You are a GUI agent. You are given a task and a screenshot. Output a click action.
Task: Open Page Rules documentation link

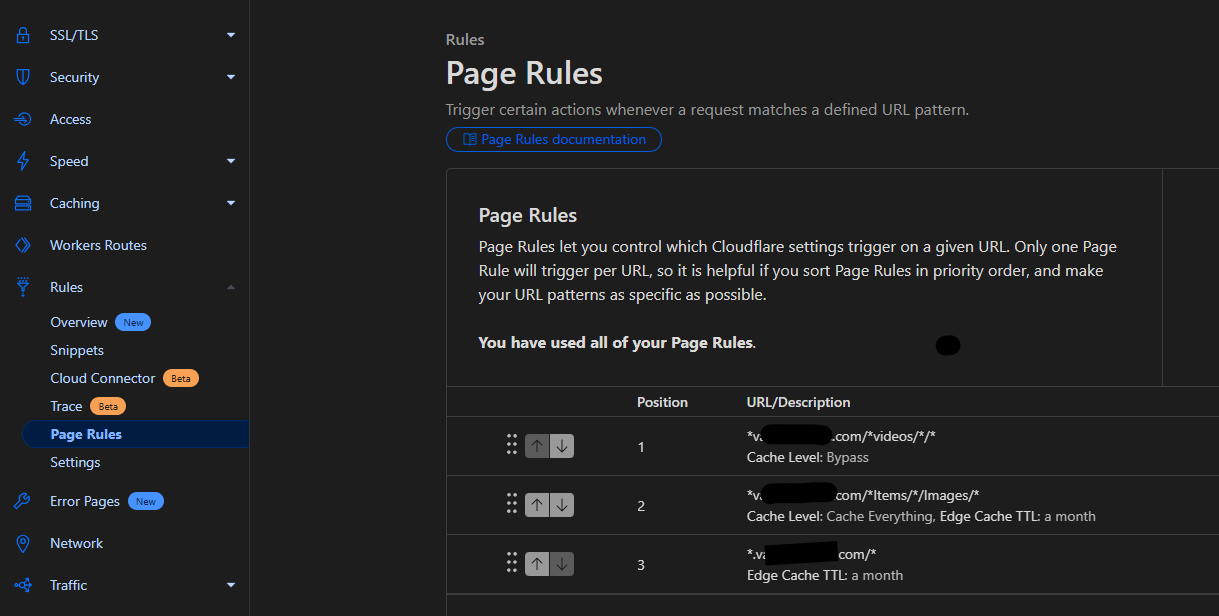pyautogui.click(x=553, y=139)
